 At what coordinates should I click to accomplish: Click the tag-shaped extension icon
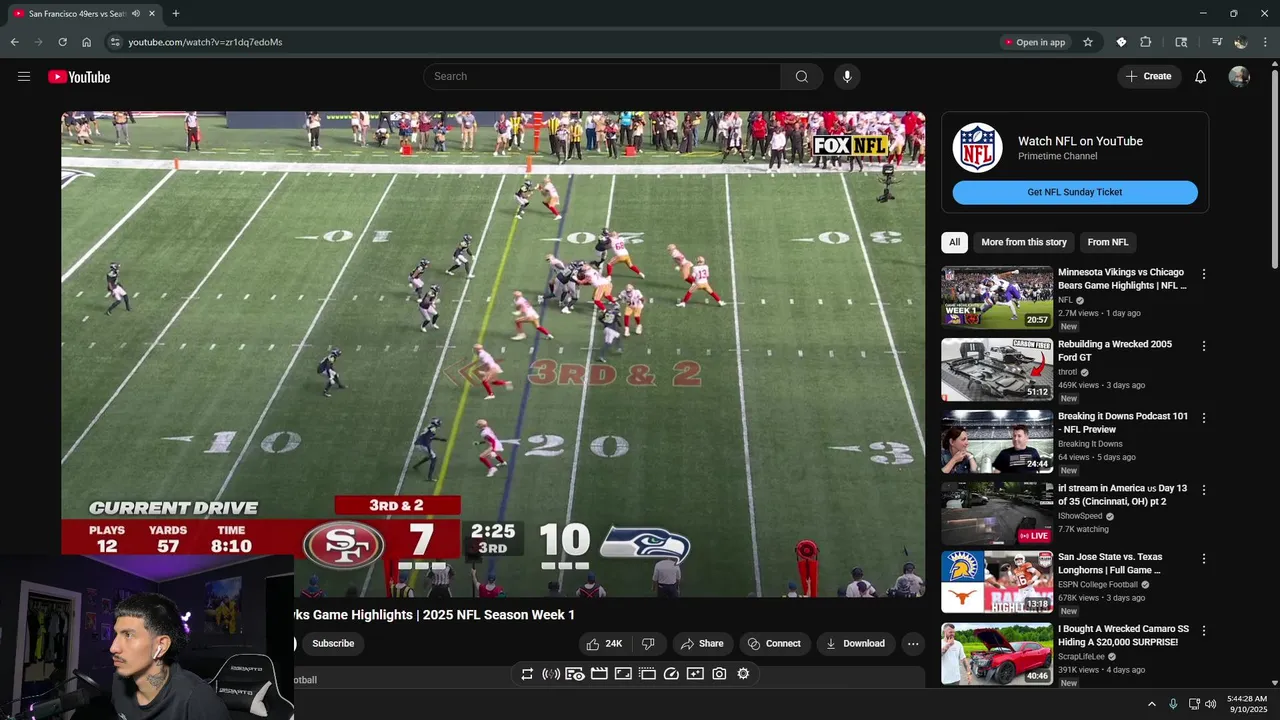coord(1121,42)
